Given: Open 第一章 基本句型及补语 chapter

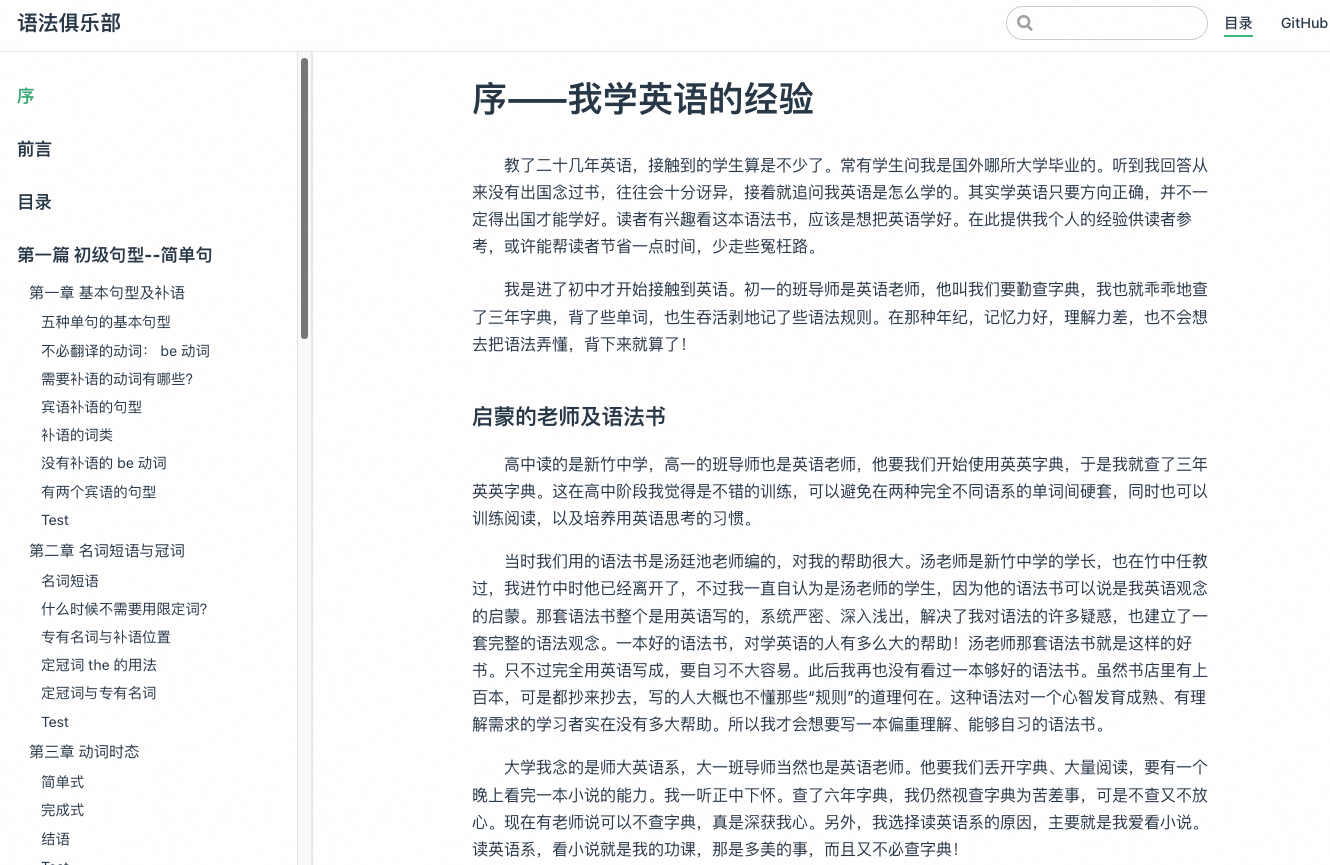Looking at the screenshot, I should coord(107,293).
